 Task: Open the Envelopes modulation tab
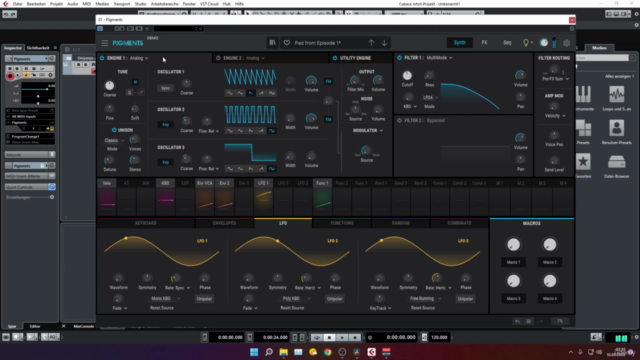click(224, 223)
